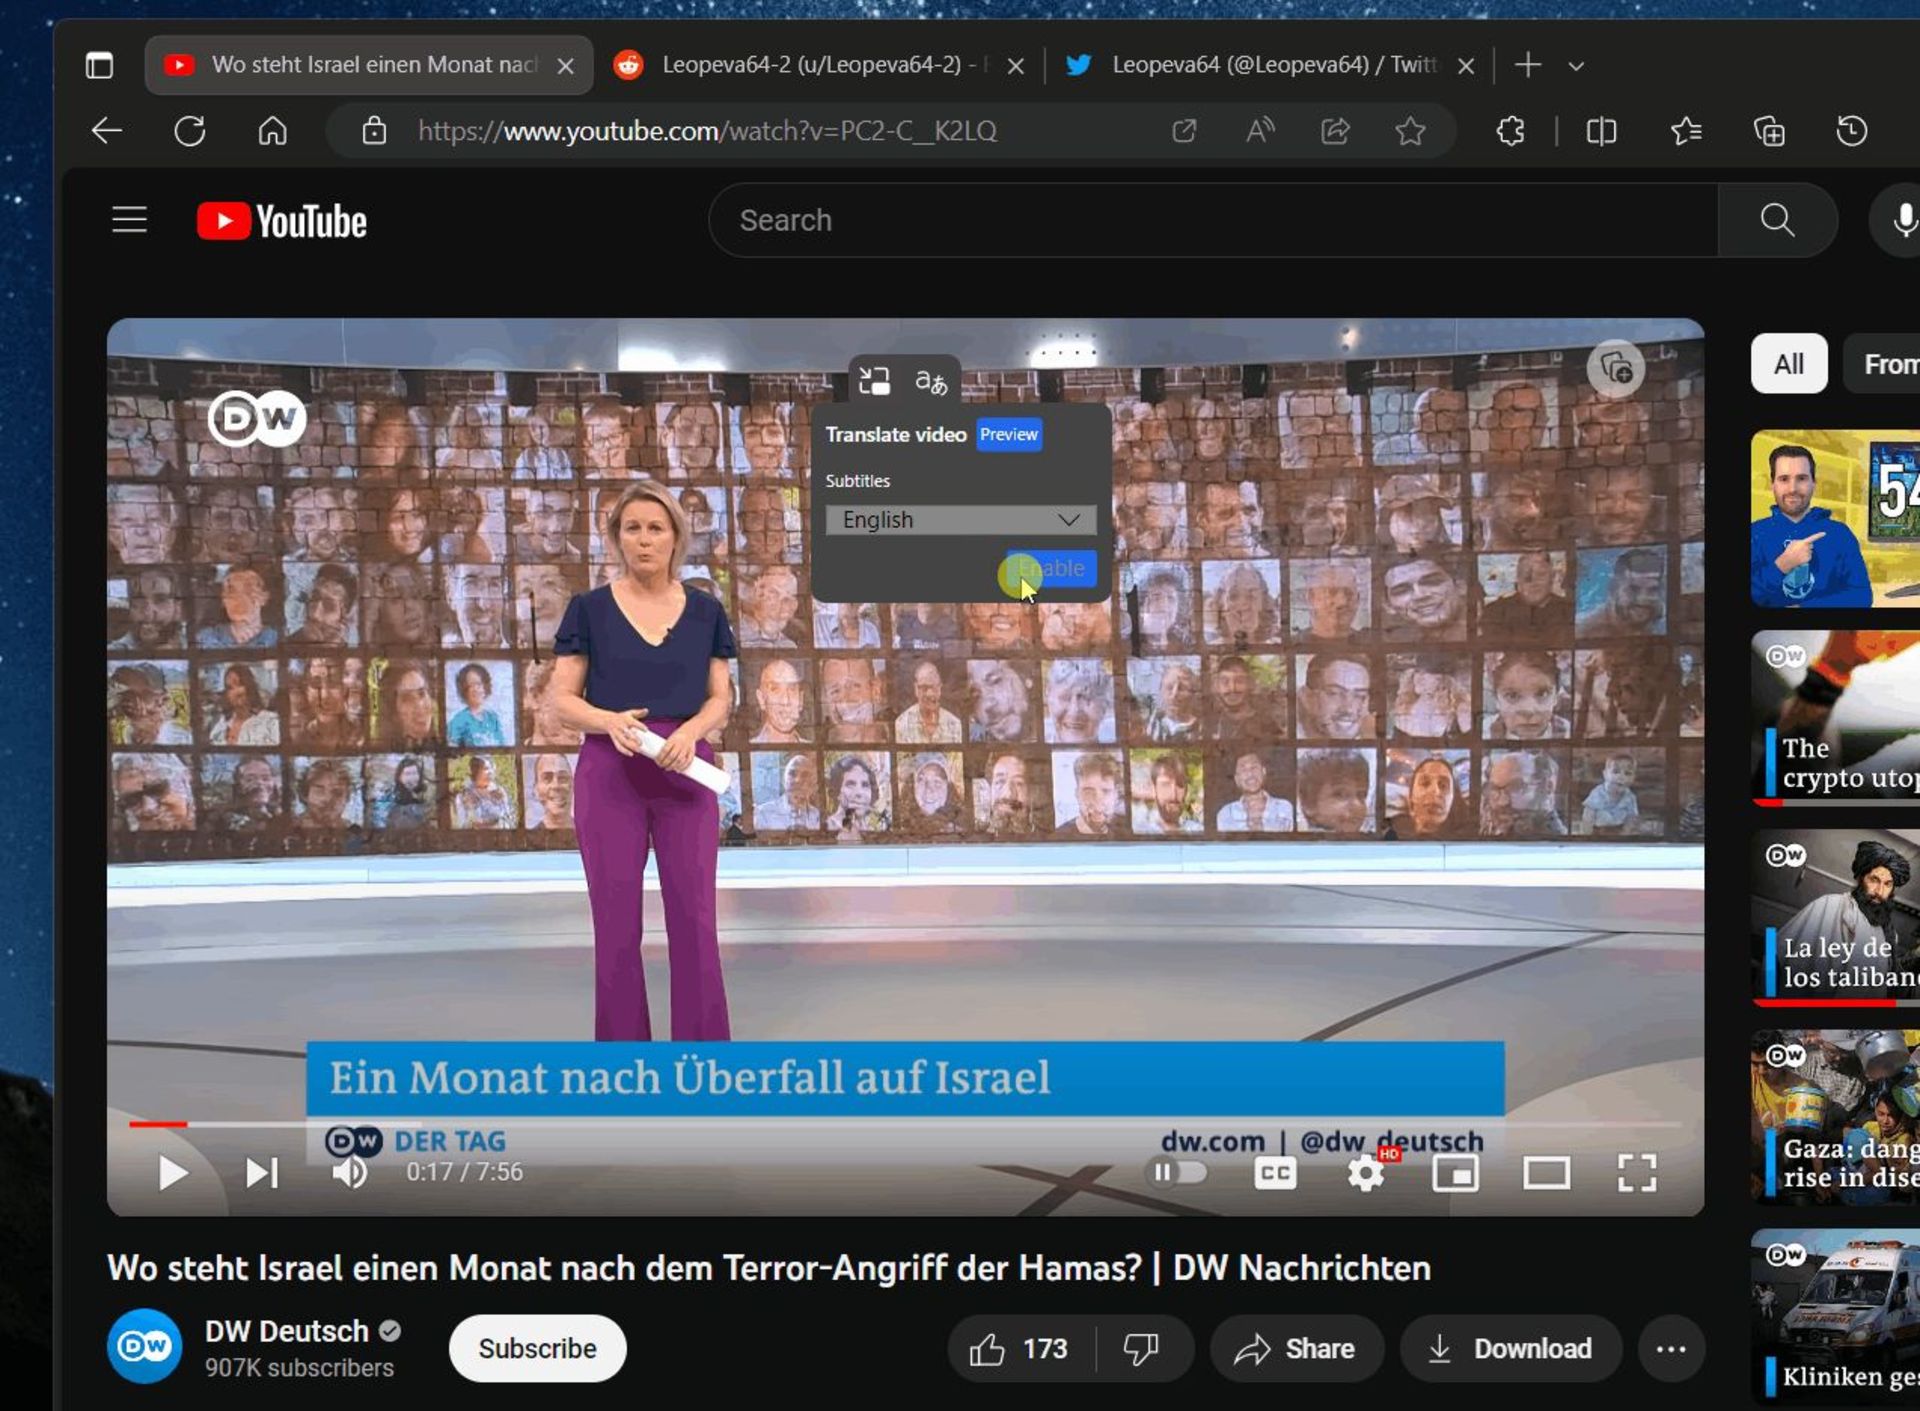Image resolution: width=1920 pixels, height=1411 pixels.
Task: Dislike this video
Action: tap(1142, 1349)
